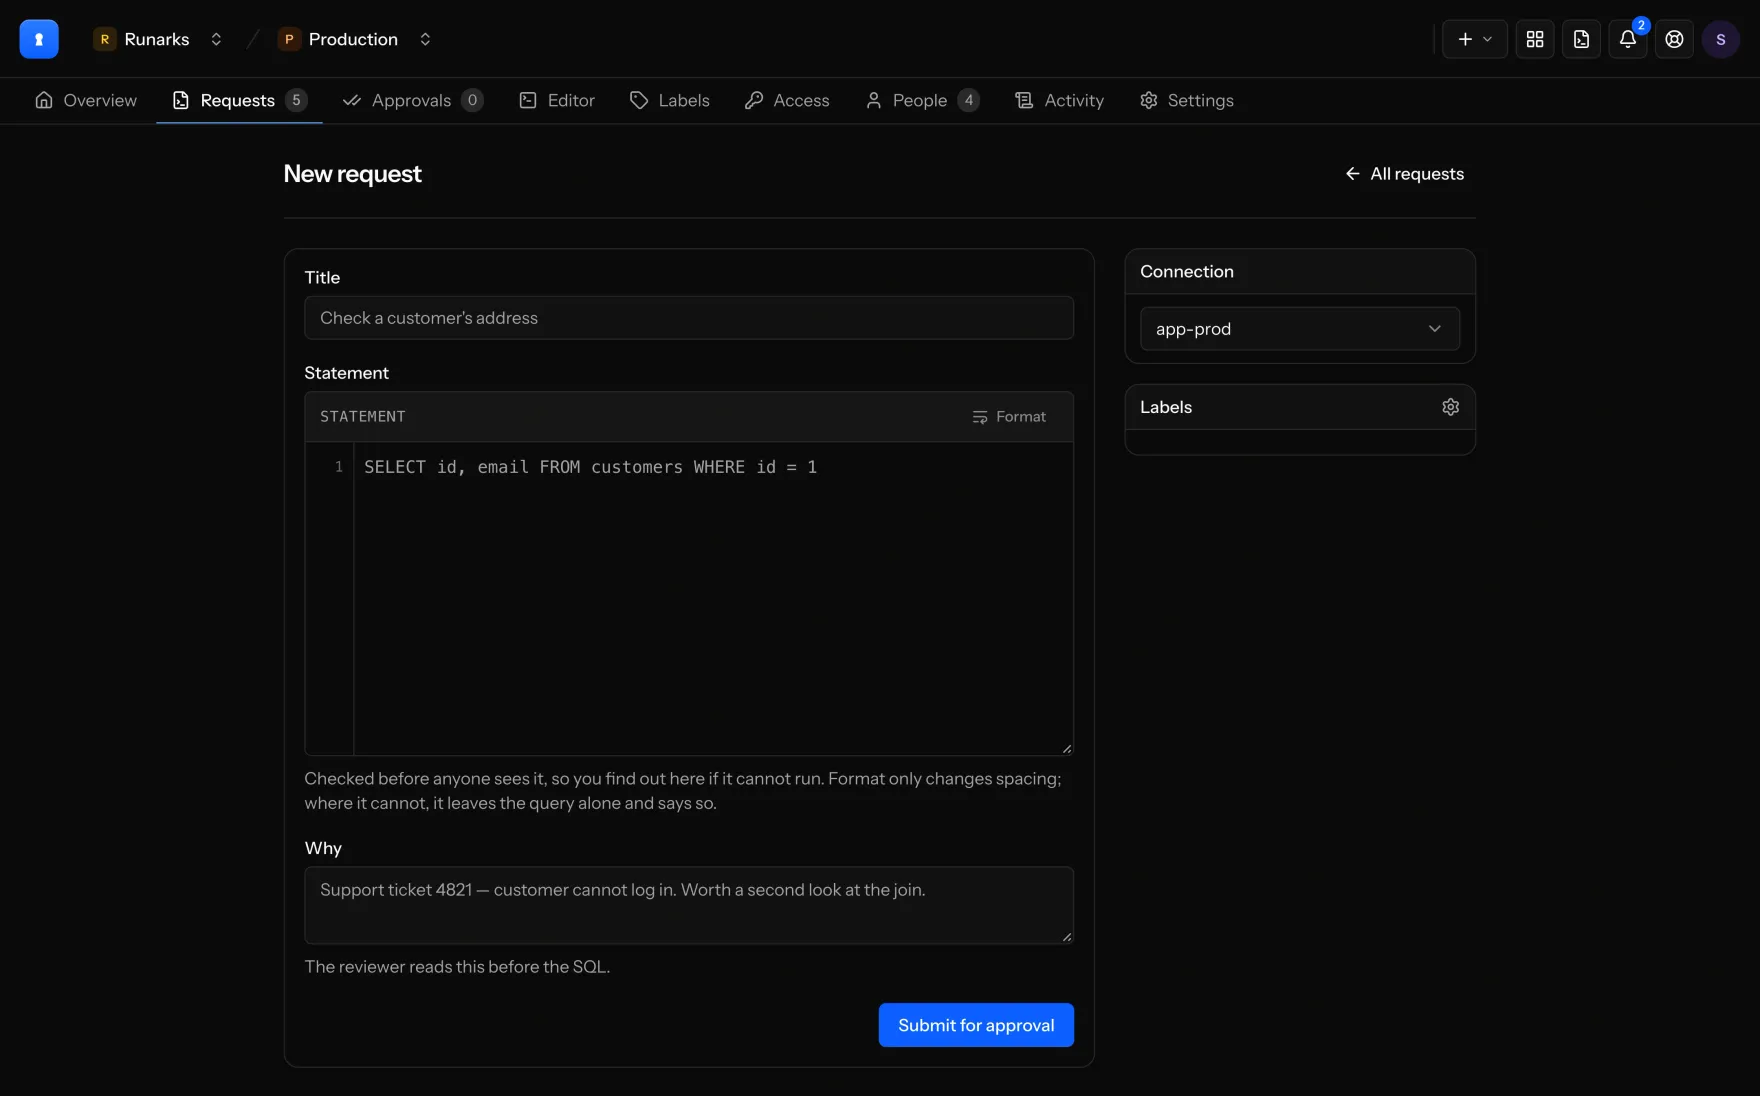The image size is (1760, 1096).
Task: Switch to the Approvals tab
Action: click(413, 100)
